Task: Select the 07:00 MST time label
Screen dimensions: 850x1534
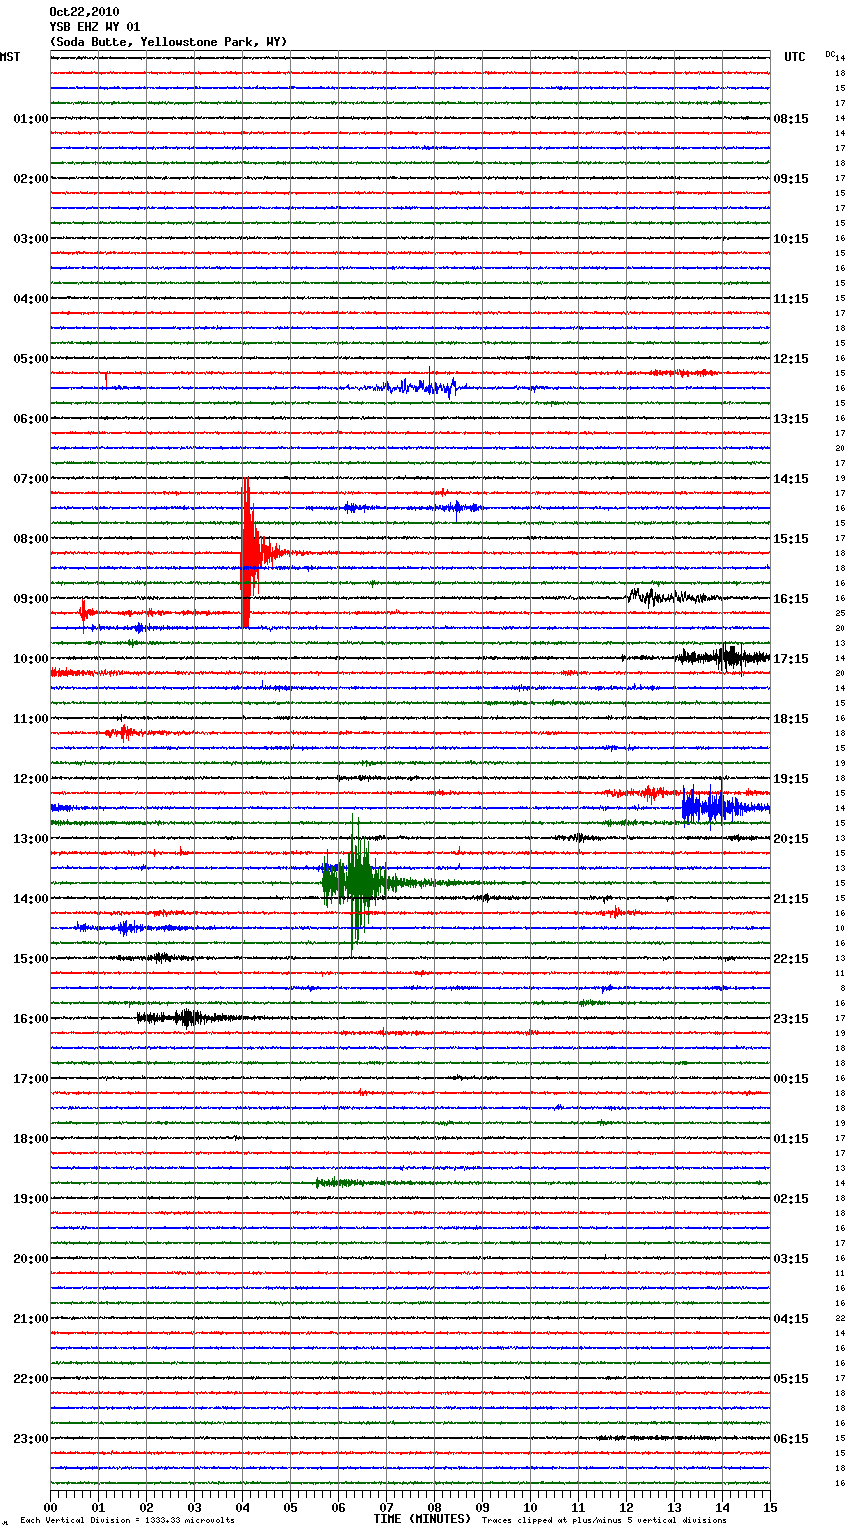Action: coord(31,479)
